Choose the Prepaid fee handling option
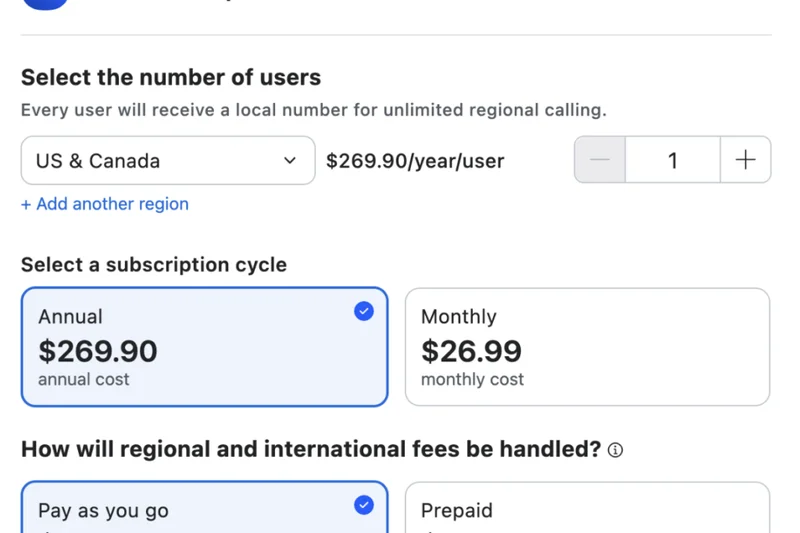Image resolution: width=800 pixels, height=533 pixels. click(x=587, y=510)
